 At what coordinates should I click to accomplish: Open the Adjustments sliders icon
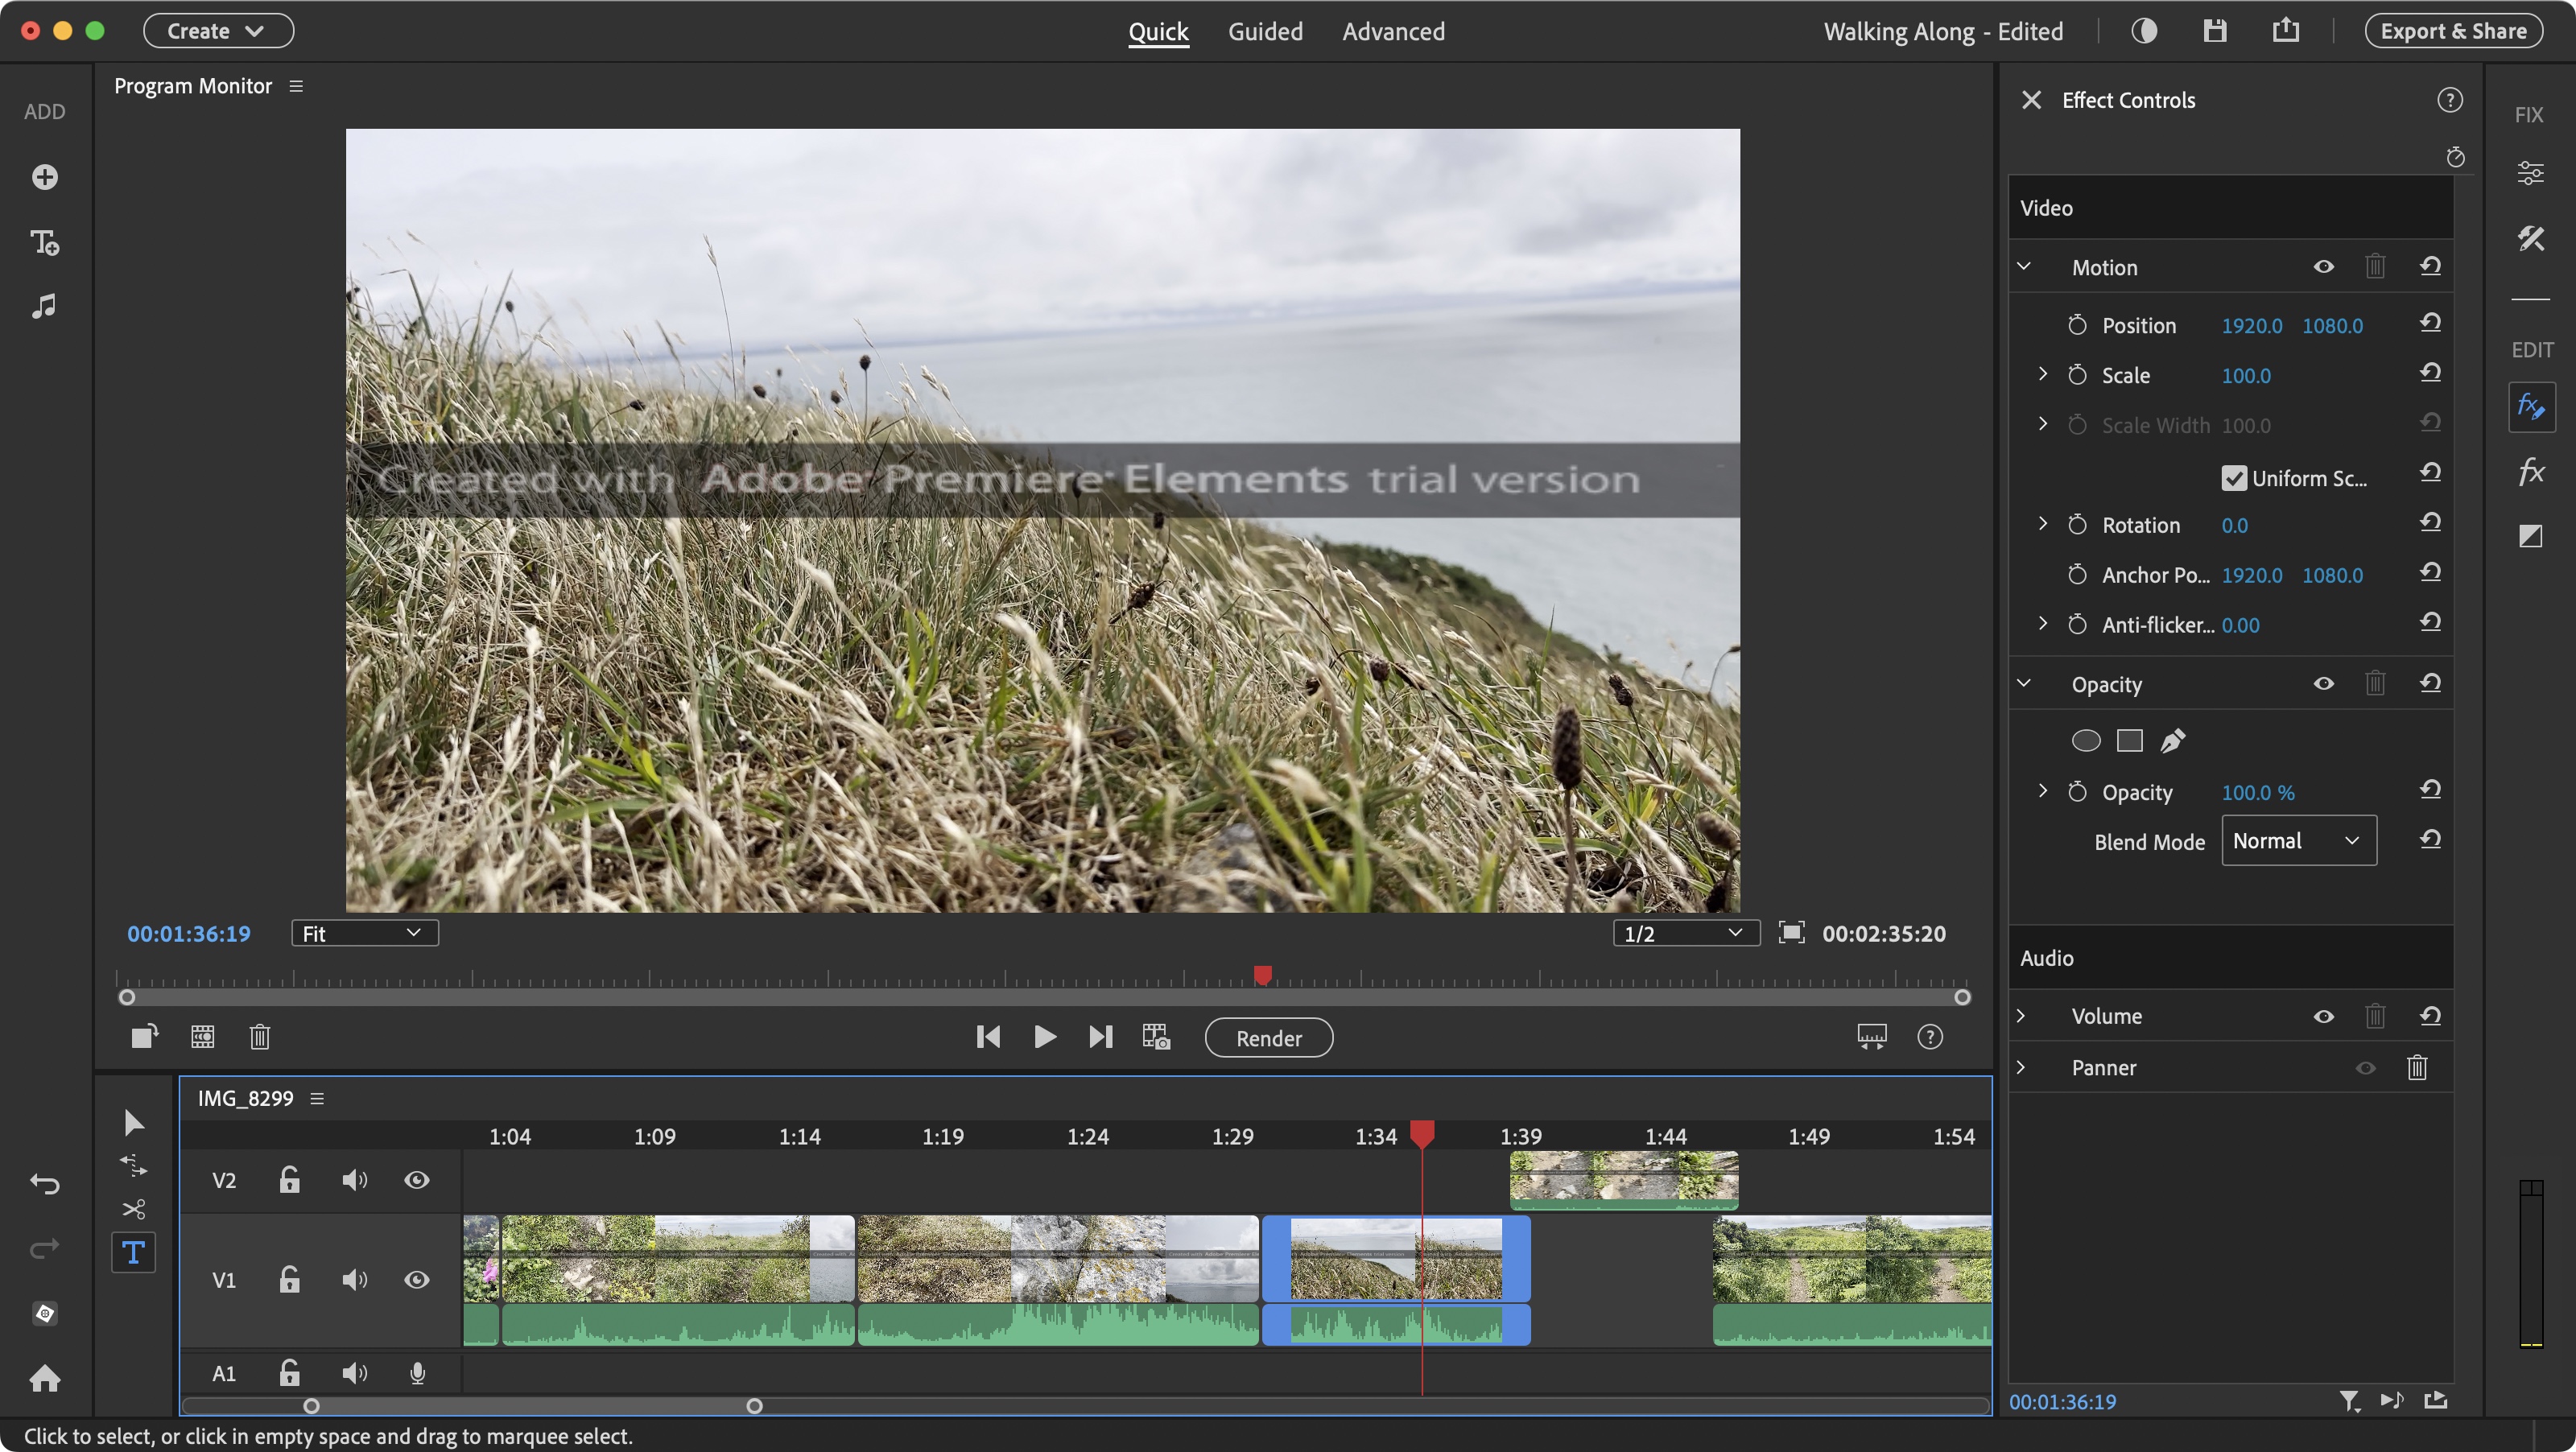click(2530, 173)
